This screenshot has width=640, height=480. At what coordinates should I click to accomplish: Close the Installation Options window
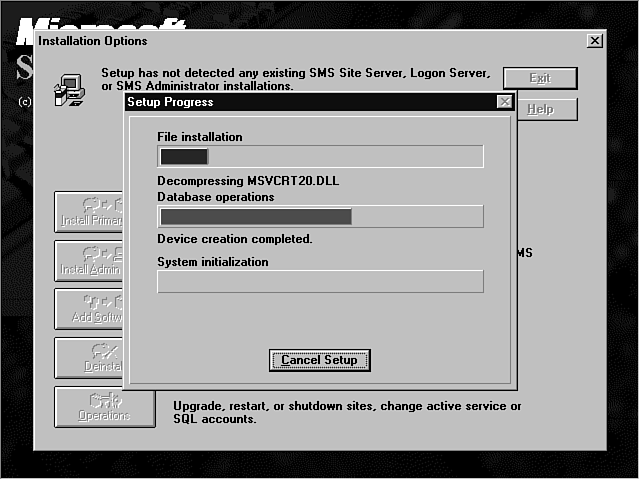(595, 41)
